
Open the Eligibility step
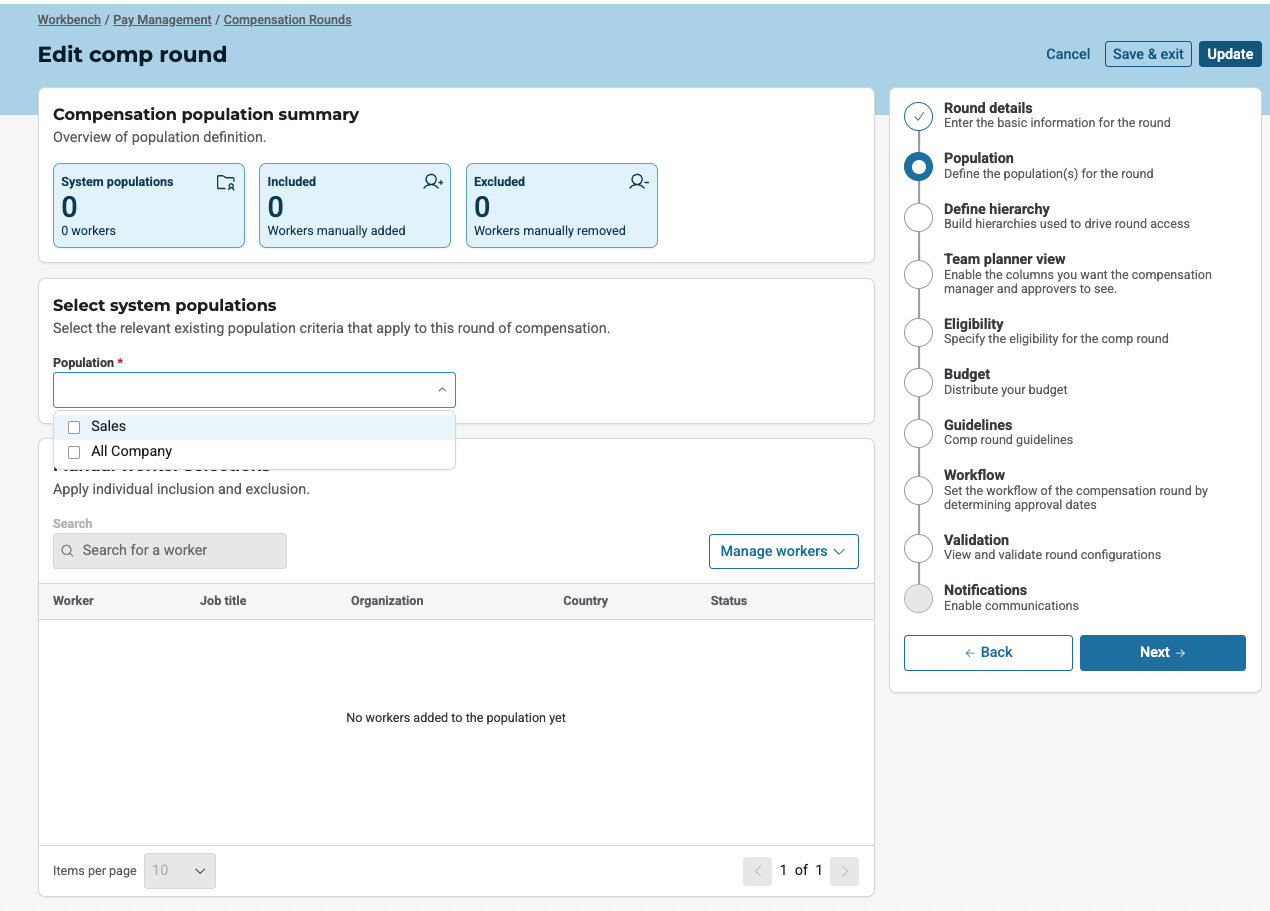pyautogui.click(x=973, y=324)
